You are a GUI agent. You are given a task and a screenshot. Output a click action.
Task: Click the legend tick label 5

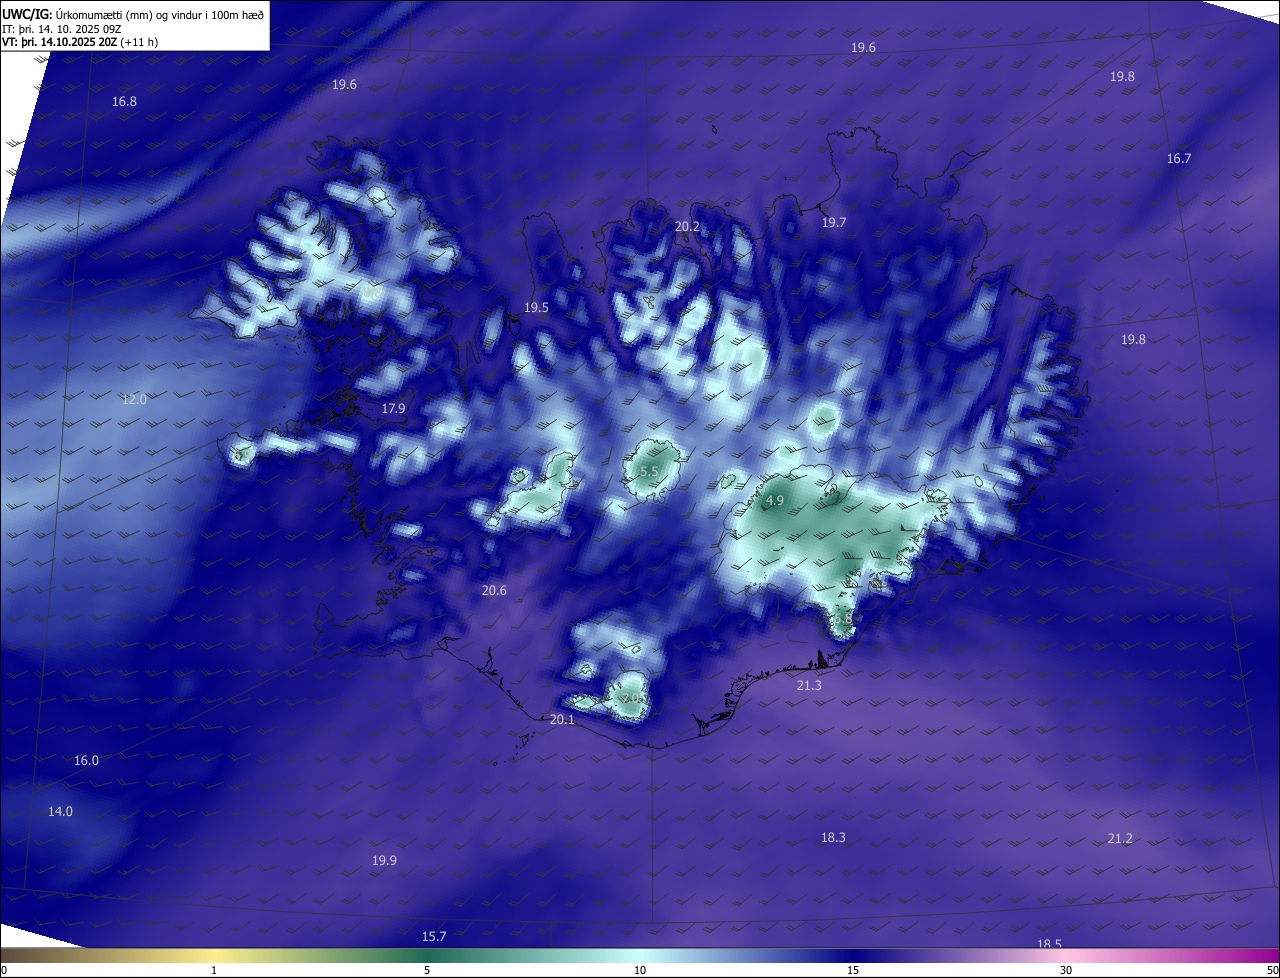427,970
